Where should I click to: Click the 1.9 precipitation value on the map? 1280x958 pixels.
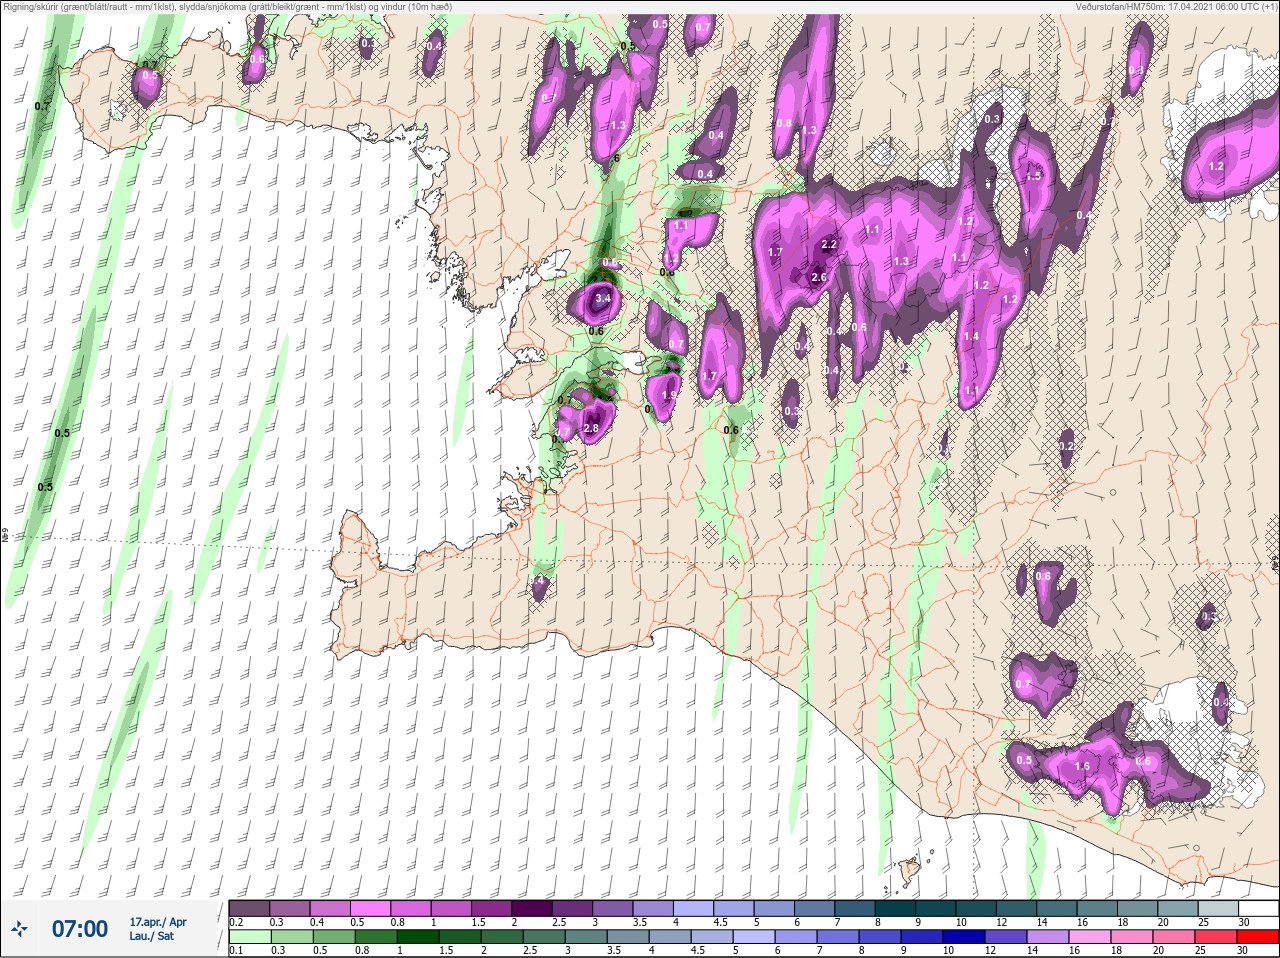tap(669, 396)
